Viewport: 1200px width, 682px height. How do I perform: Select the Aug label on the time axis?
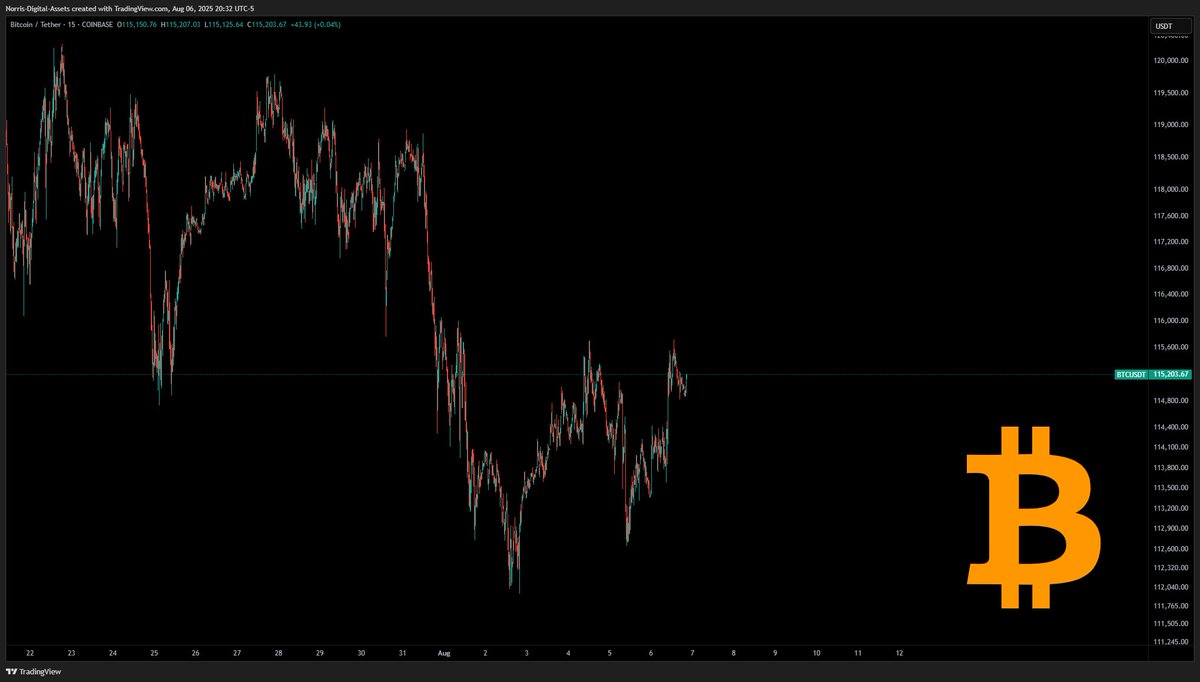coord(443,652)
